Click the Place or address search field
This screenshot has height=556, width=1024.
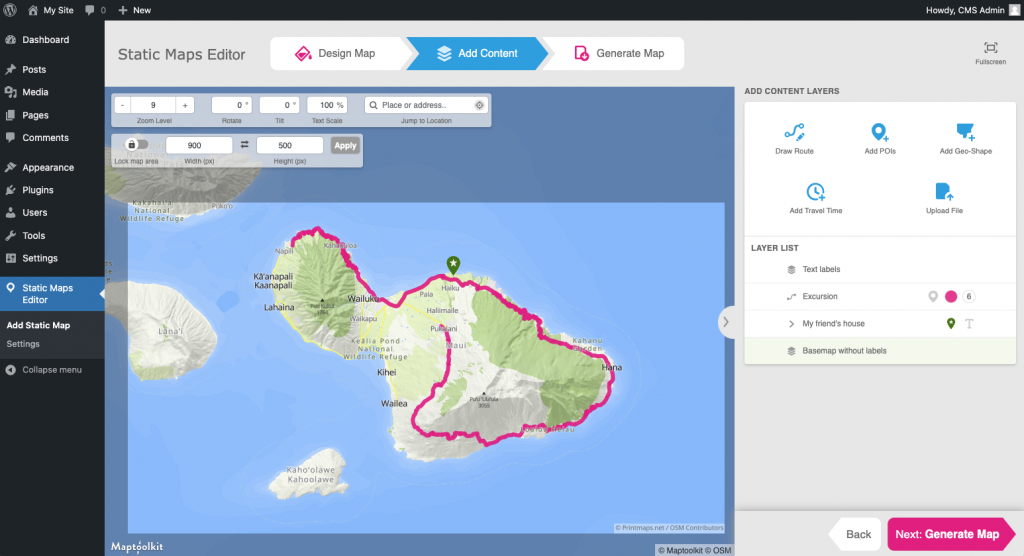(x=420, y=105)
